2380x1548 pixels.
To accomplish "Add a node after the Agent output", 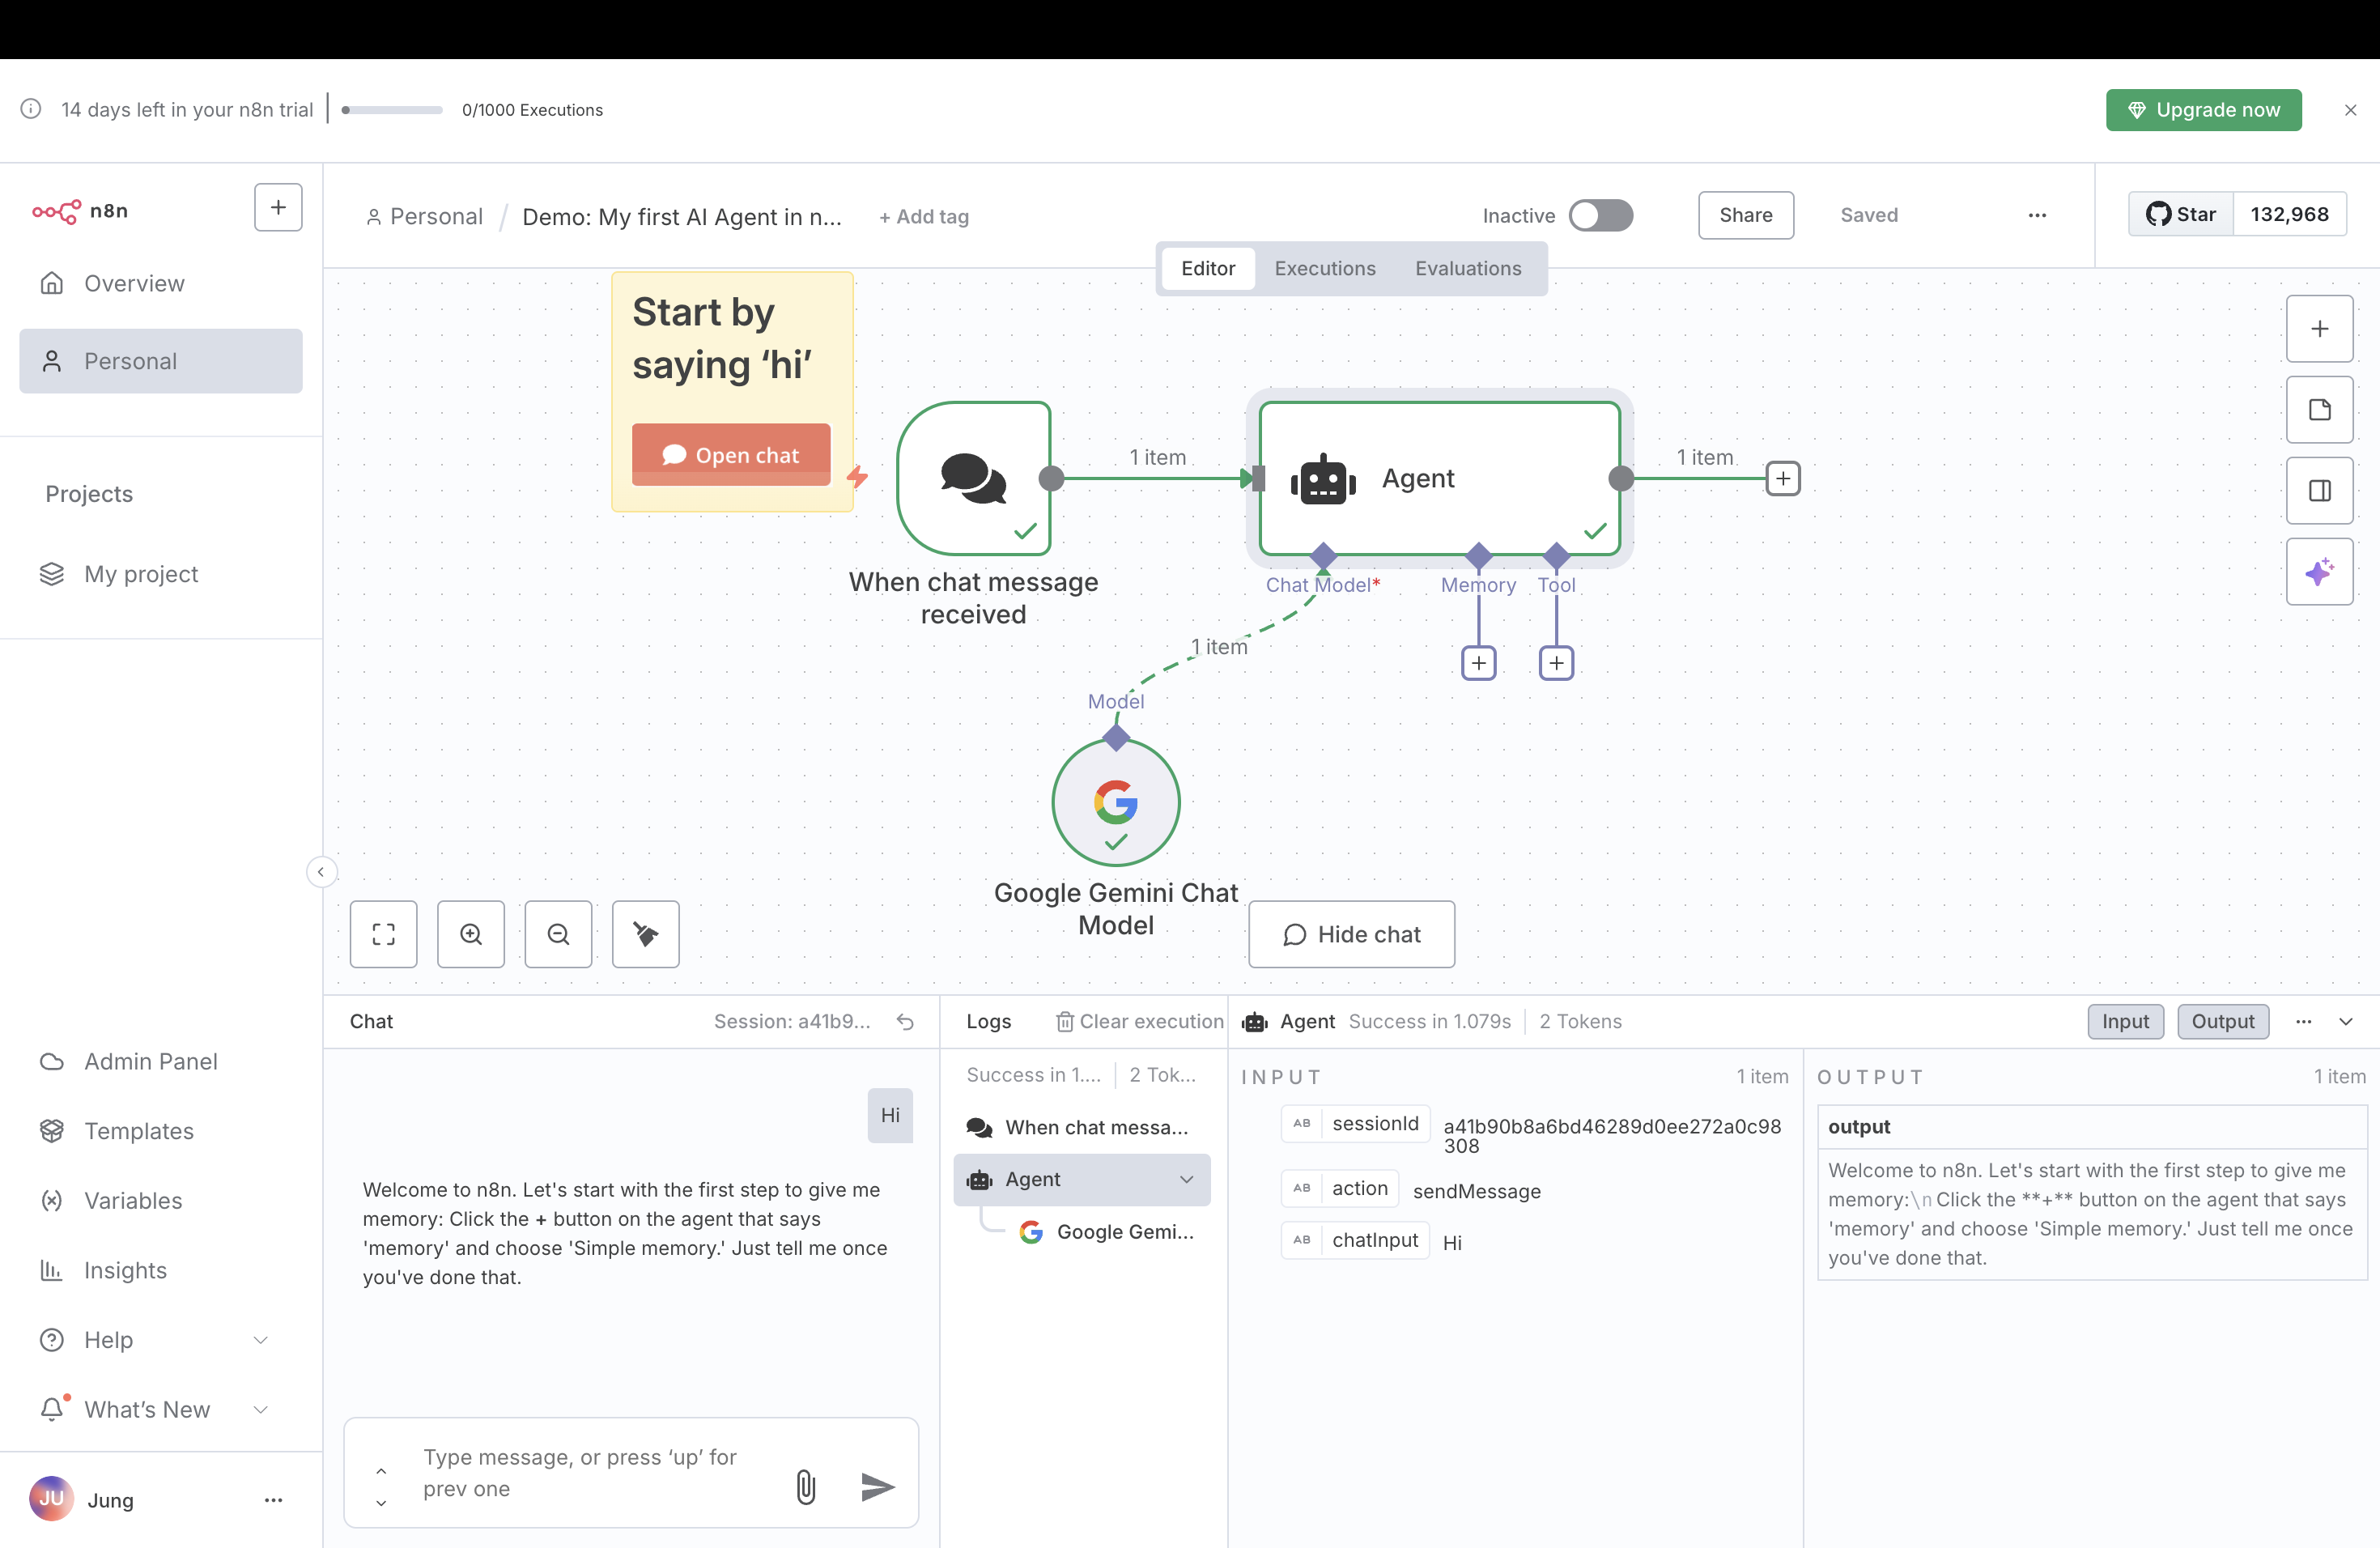I will pos(1783,478).
